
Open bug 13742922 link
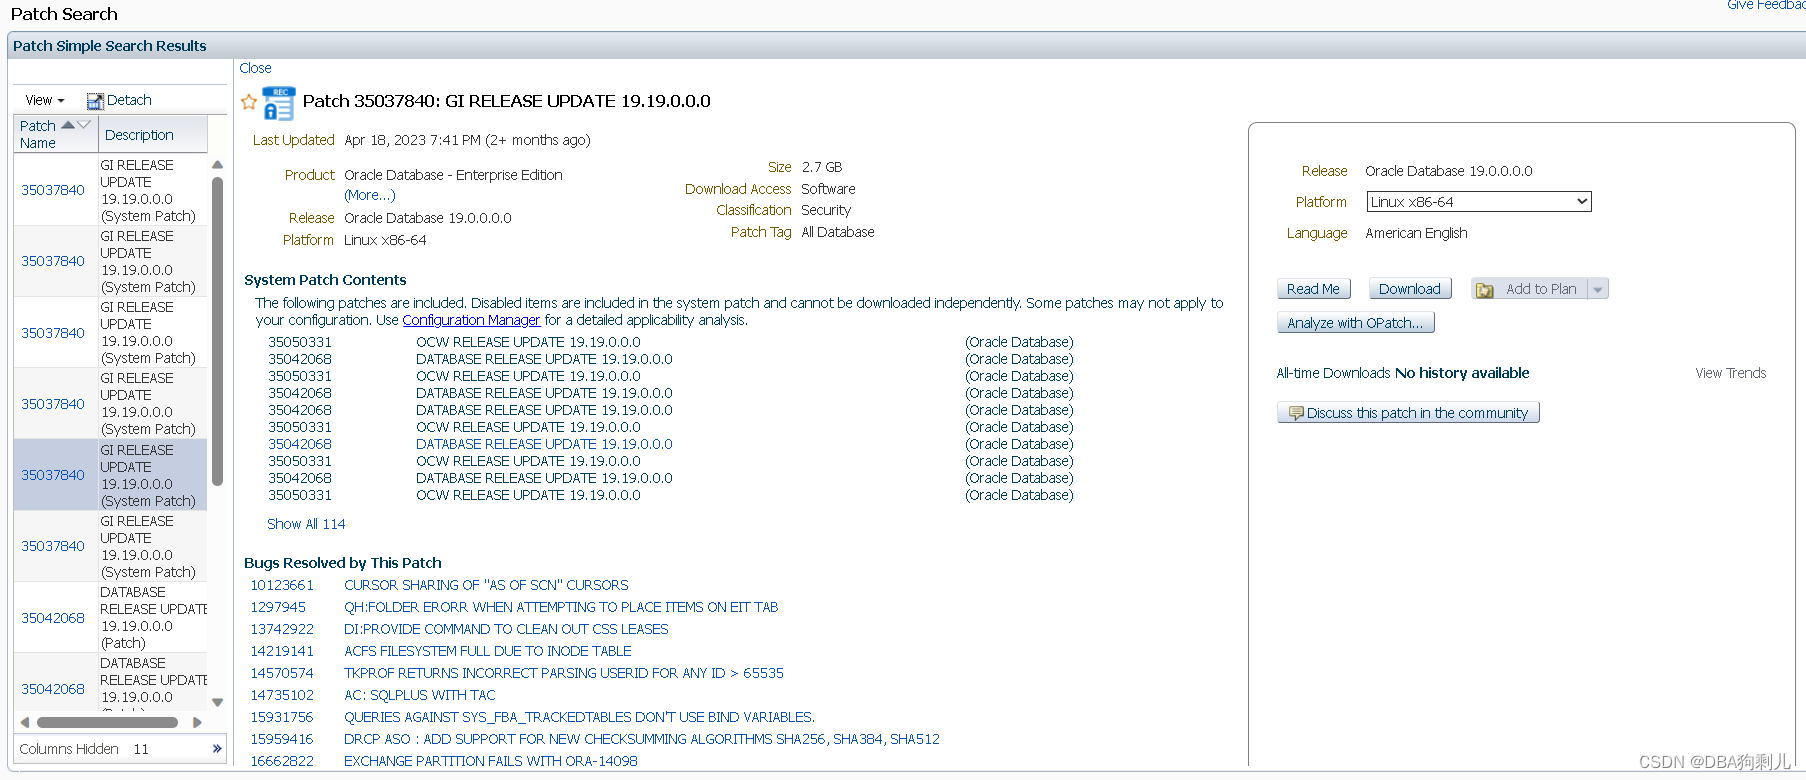(282, 629)
